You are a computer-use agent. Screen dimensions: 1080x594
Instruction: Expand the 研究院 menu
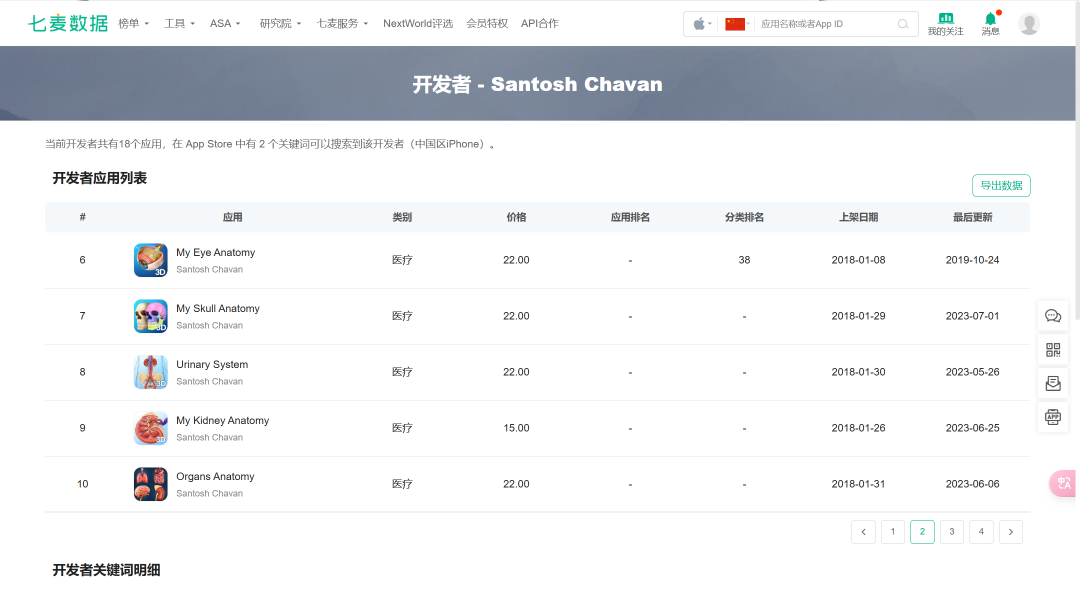pyautogui.click(x=280, y=23)
